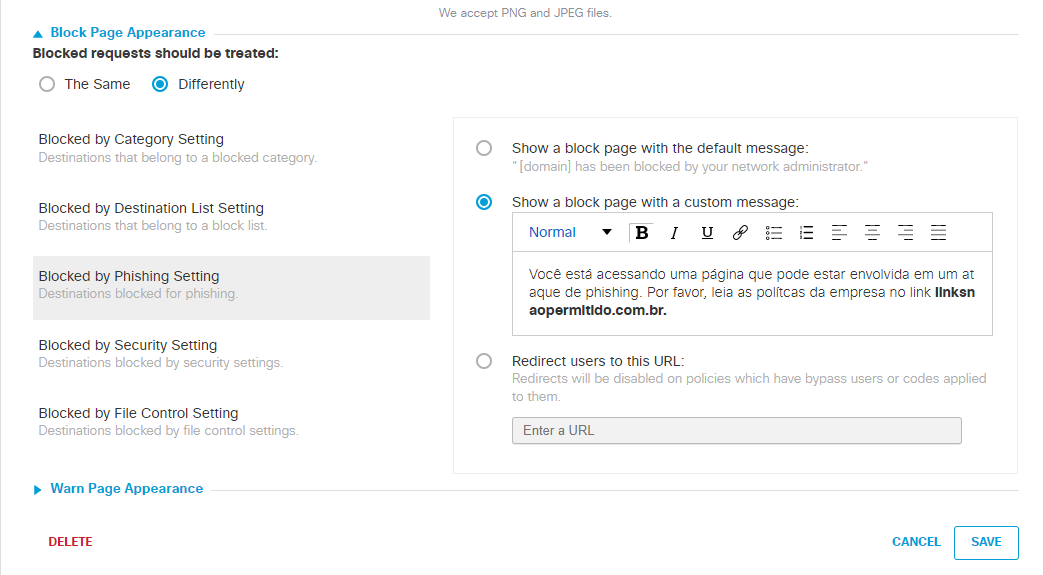Viewport: 1043px width, 575px height.
Task: Justify the custom message text
Action: coord(938,233)
